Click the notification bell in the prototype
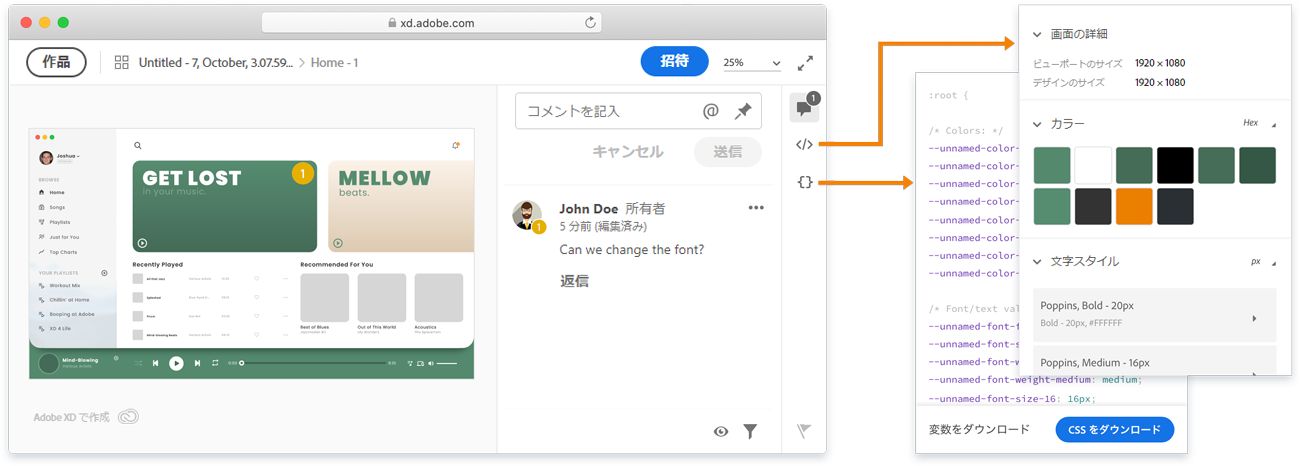Viewport: 1300px width, 466px height. tap(456, 146)
